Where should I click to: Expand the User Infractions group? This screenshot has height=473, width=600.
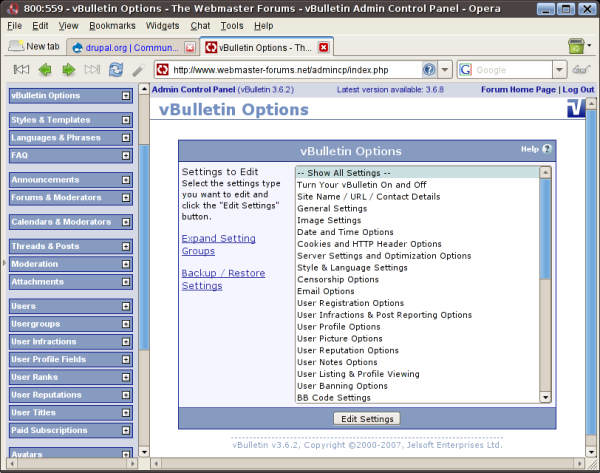[x=126, y=342]
